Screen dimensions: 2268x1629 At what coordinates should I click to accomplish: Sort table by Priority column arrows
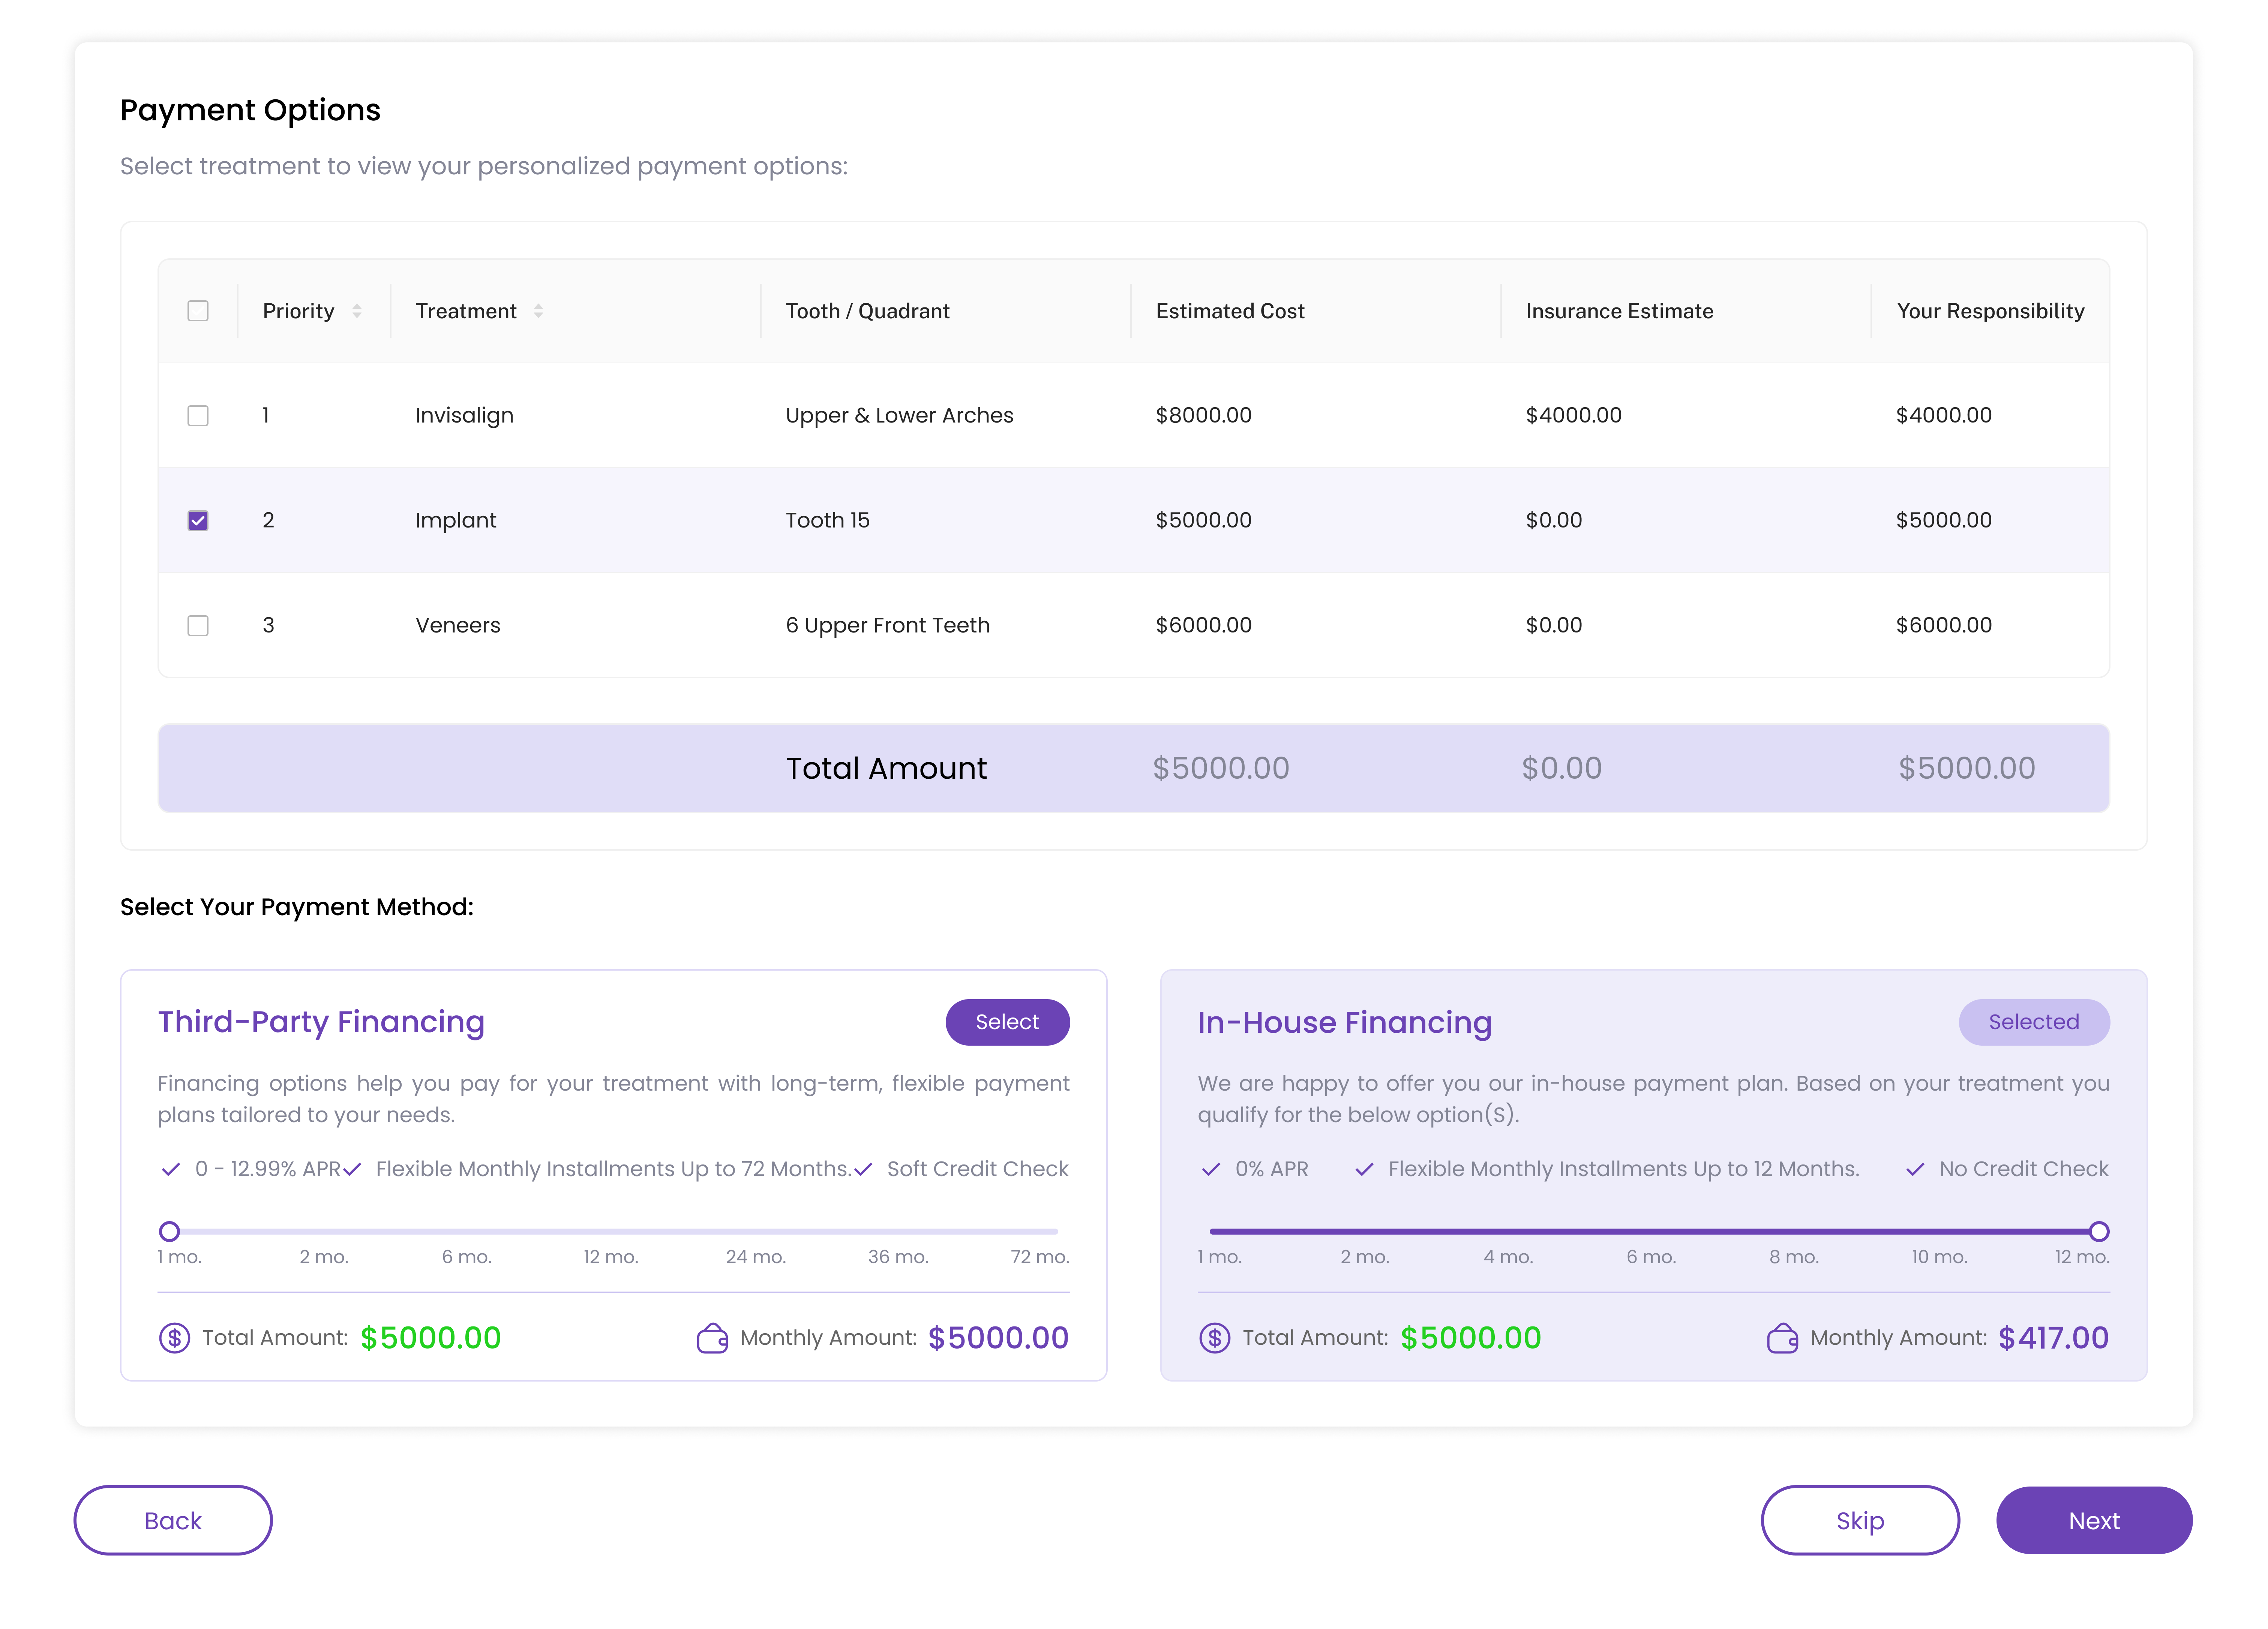pyautogui.click(x=357, y=311)
